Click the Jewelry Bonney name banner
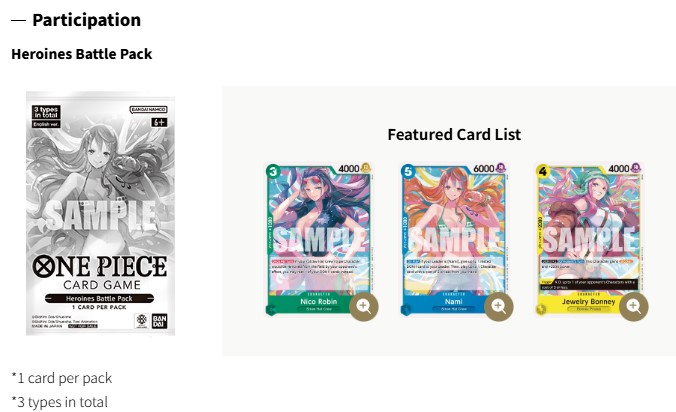 585,299
